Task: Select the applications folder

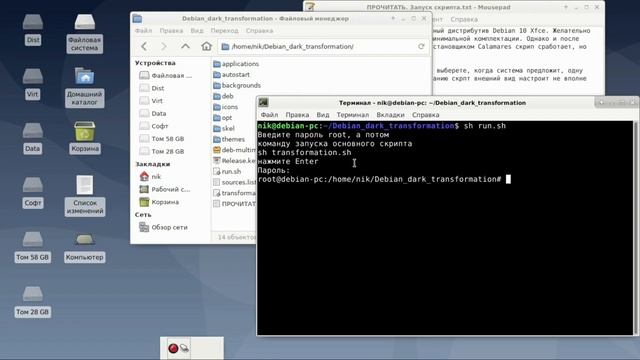Action: [236, 64]
